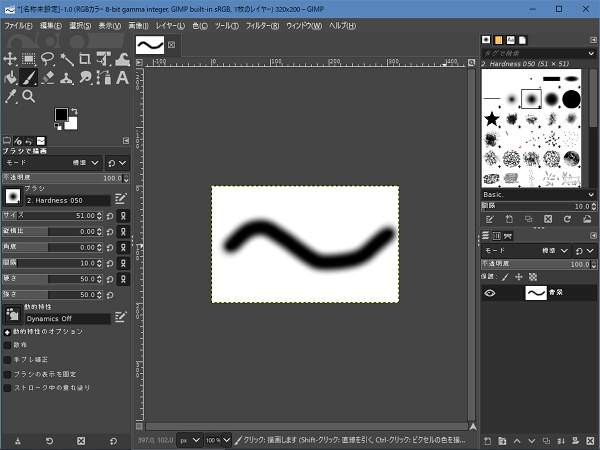The height and width of the screenshot is (450, 600).
Task: Select the Eraser tool
Action: [x=48, y=77]
